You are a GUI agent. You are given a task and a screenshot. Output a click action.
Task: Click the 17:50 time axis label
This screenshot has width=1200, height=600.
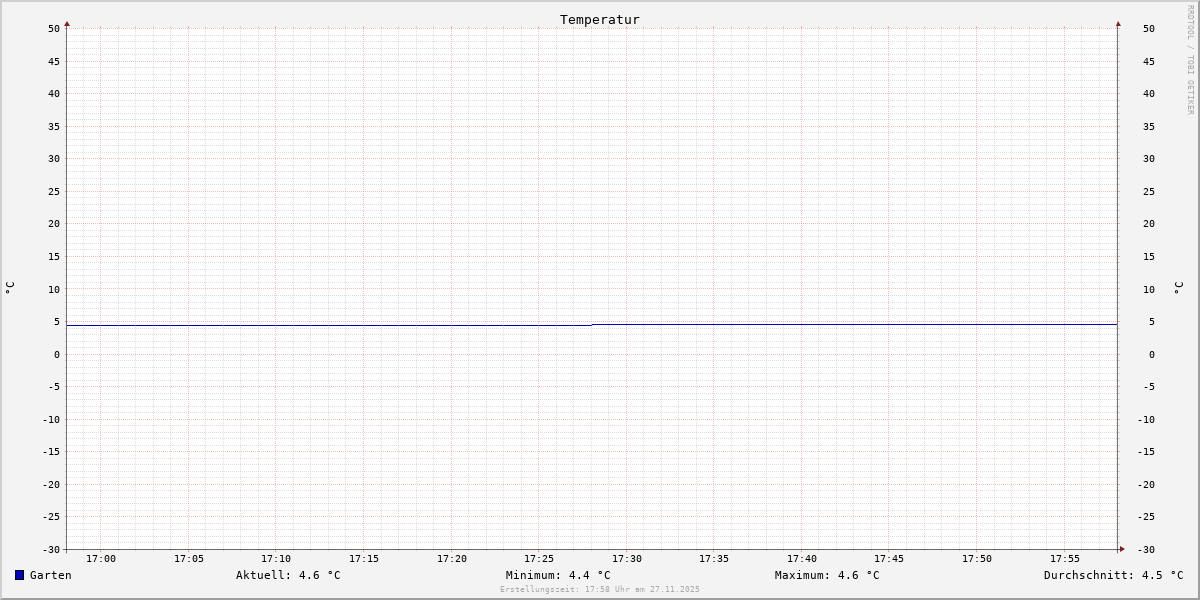coord(977,559)
